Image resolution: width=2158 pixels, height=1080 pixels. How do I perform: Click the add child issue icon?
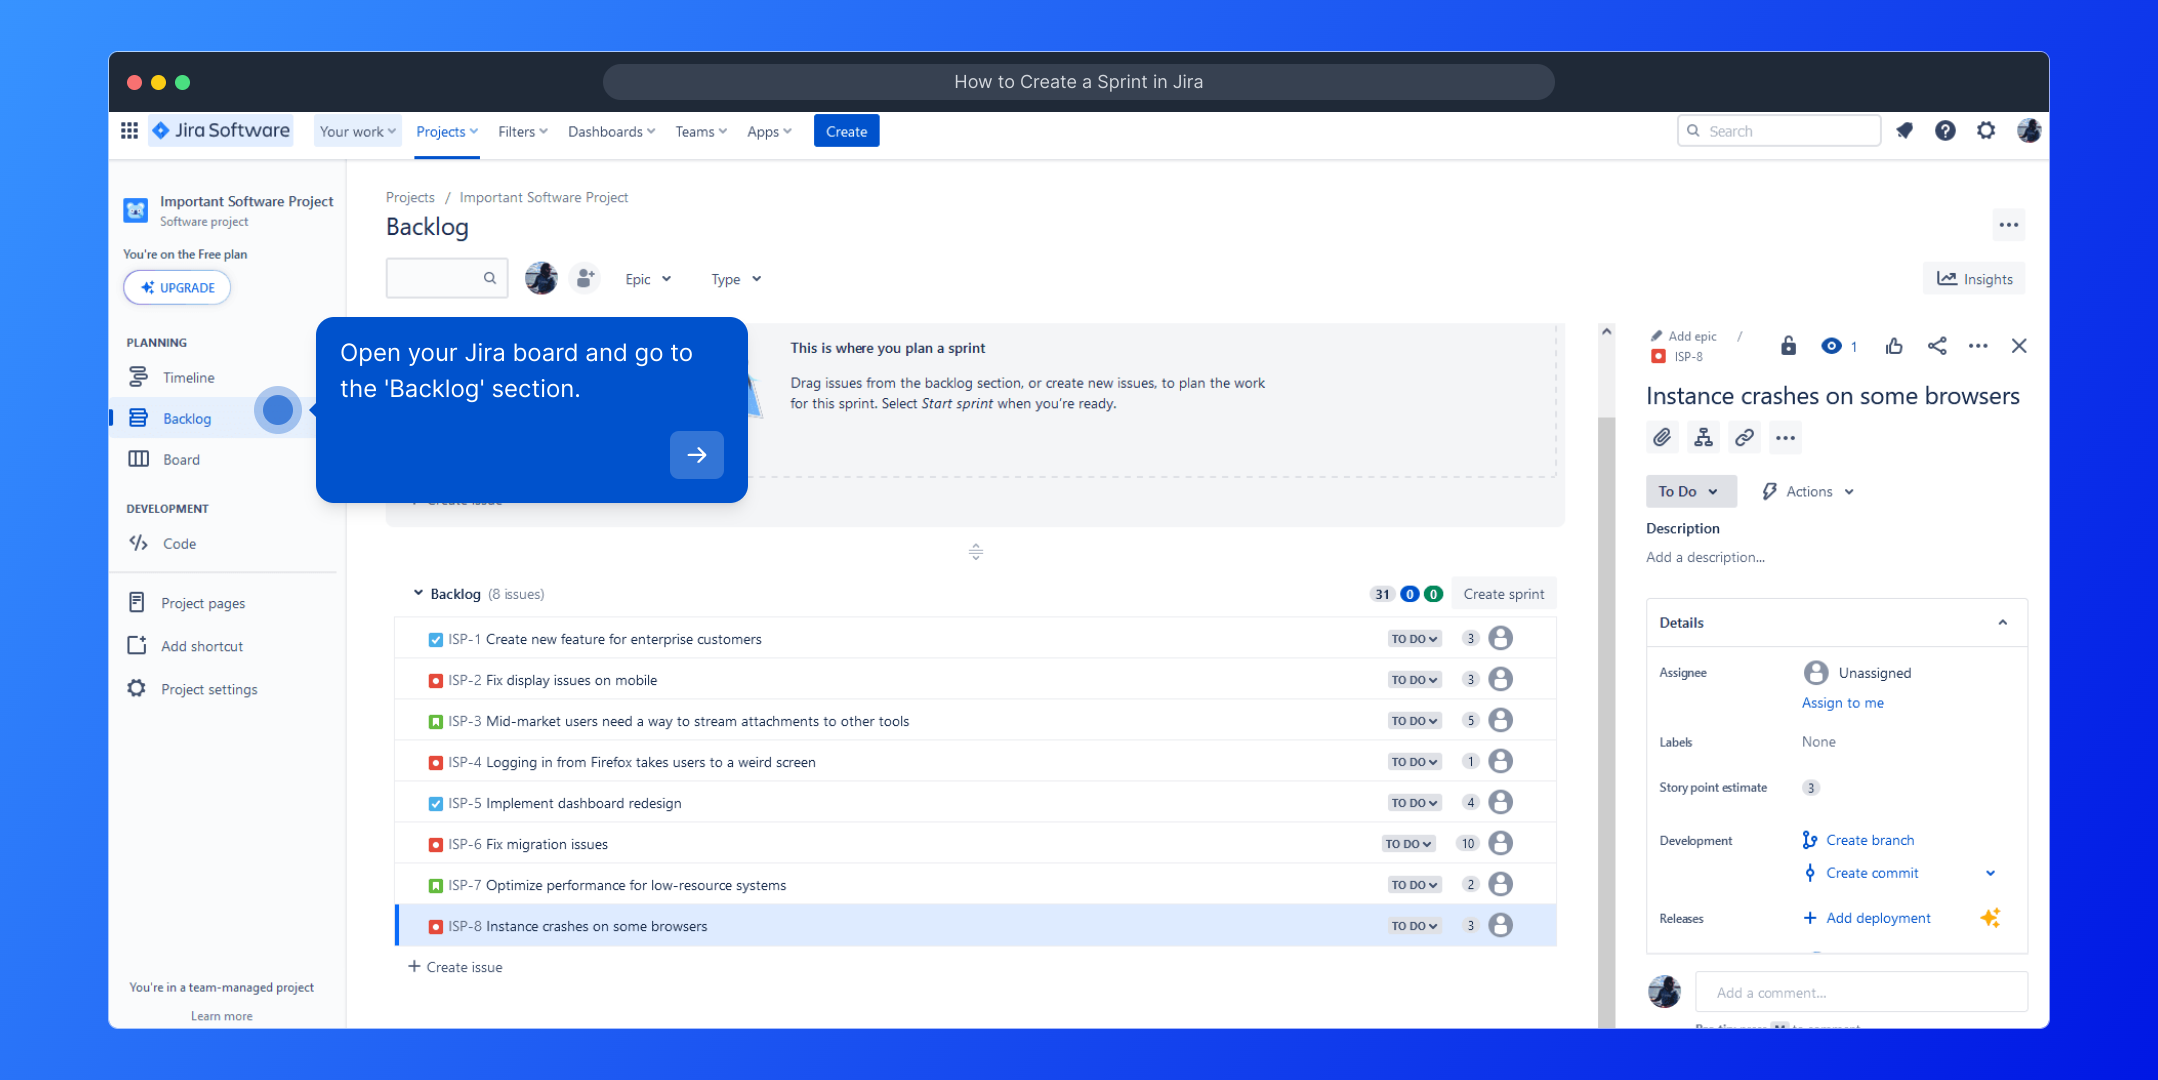1703,438
